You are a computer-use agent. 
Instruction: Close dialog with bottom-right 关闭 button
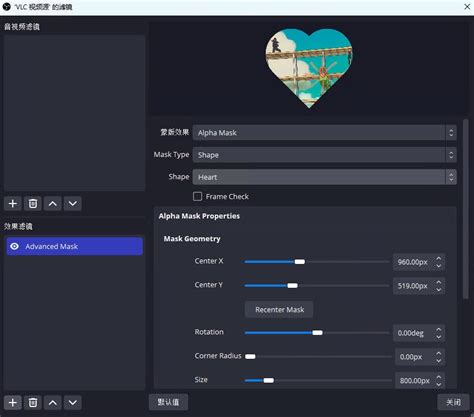[453, 402]
